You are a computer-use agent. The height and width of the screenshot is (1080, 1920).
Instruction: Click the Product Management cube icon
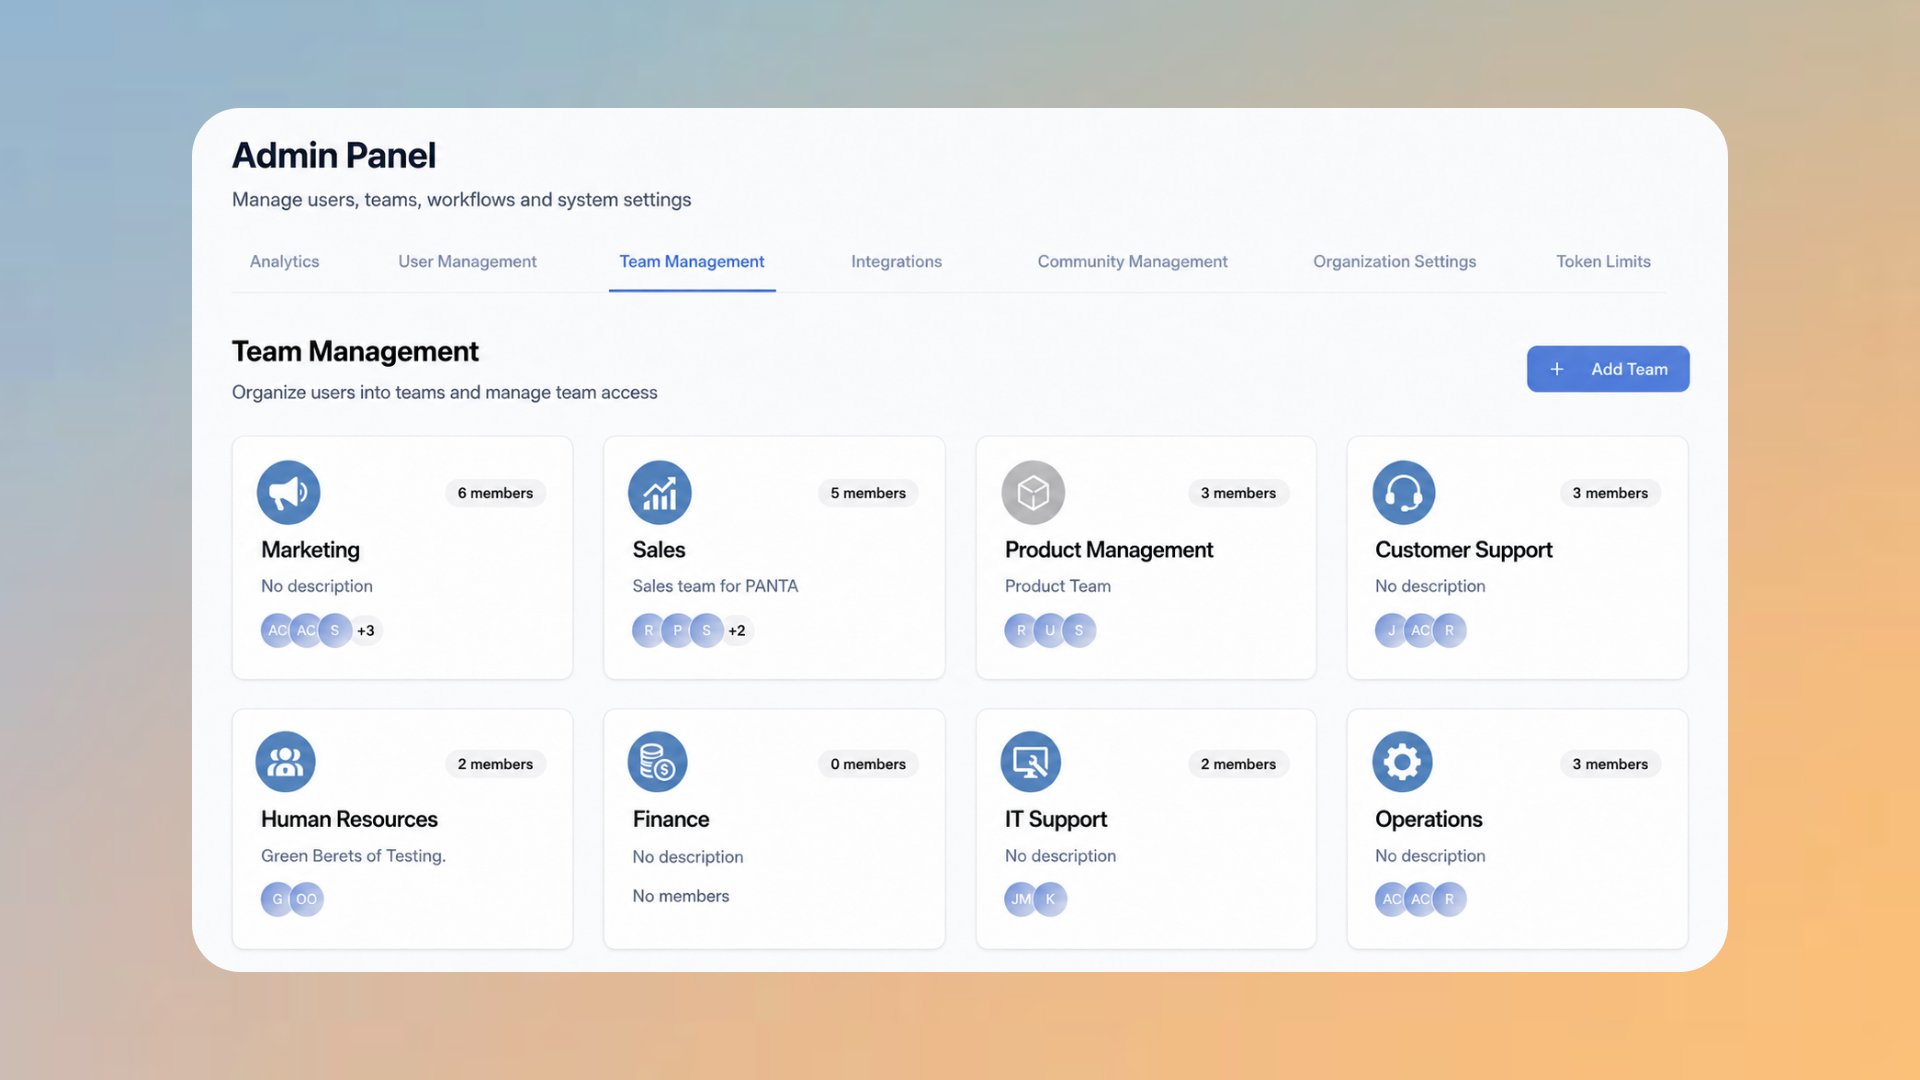point(1033,492)
